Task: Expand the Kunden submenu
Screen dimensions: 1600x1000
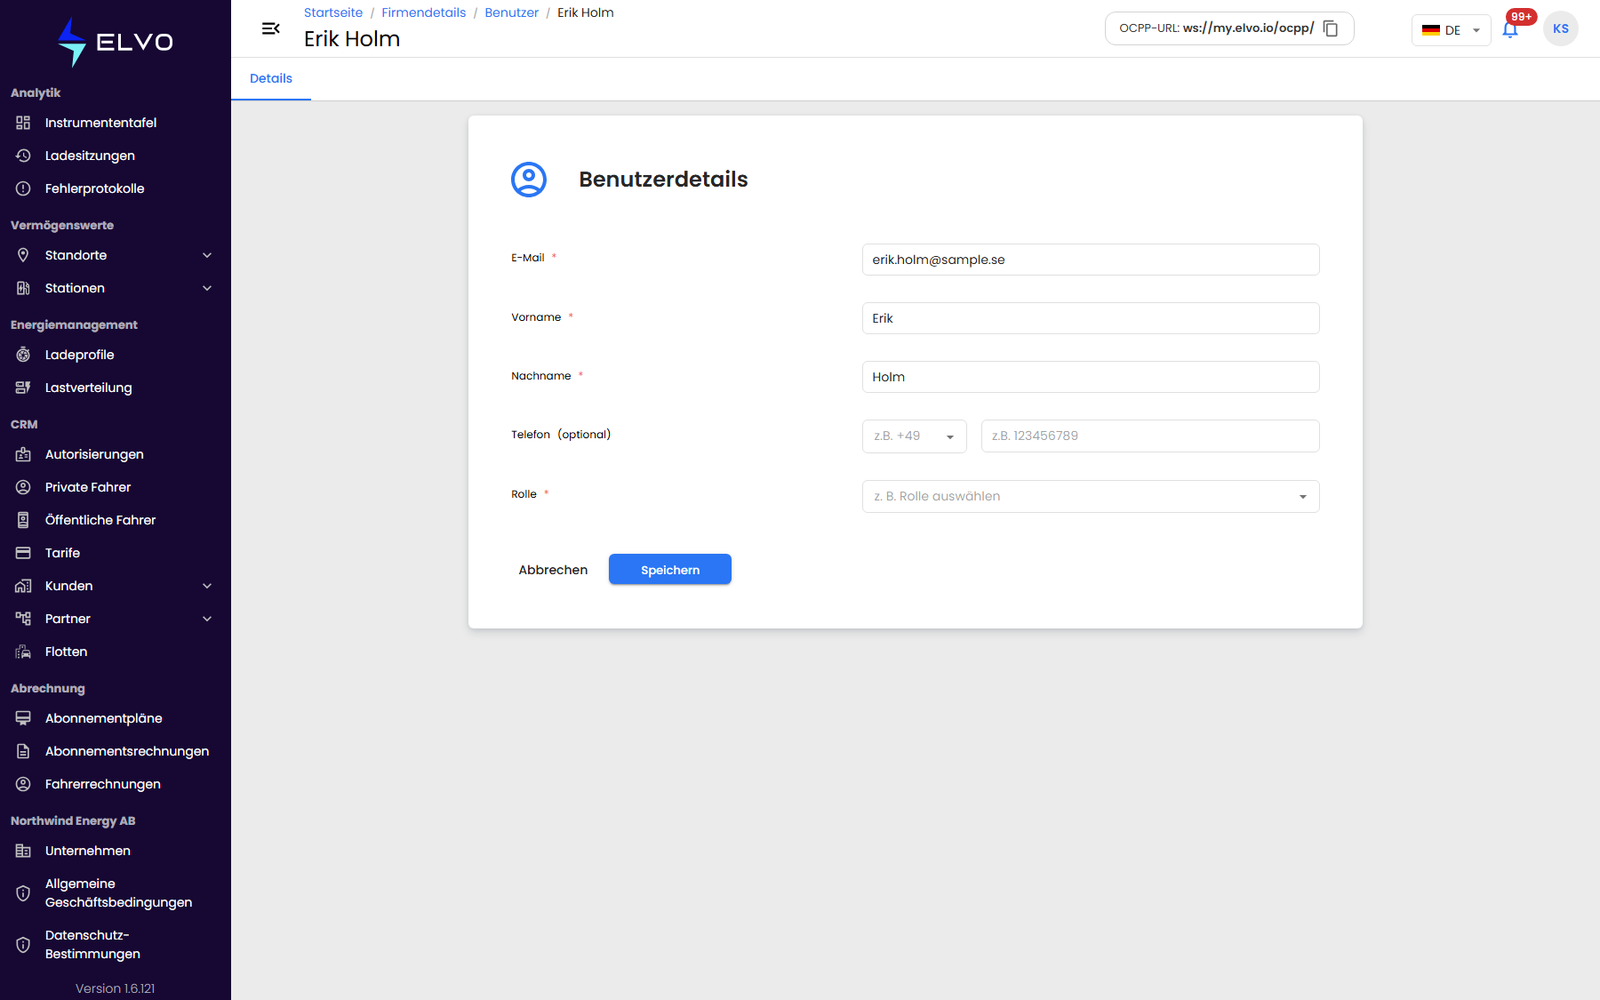Action: (207, 586)
